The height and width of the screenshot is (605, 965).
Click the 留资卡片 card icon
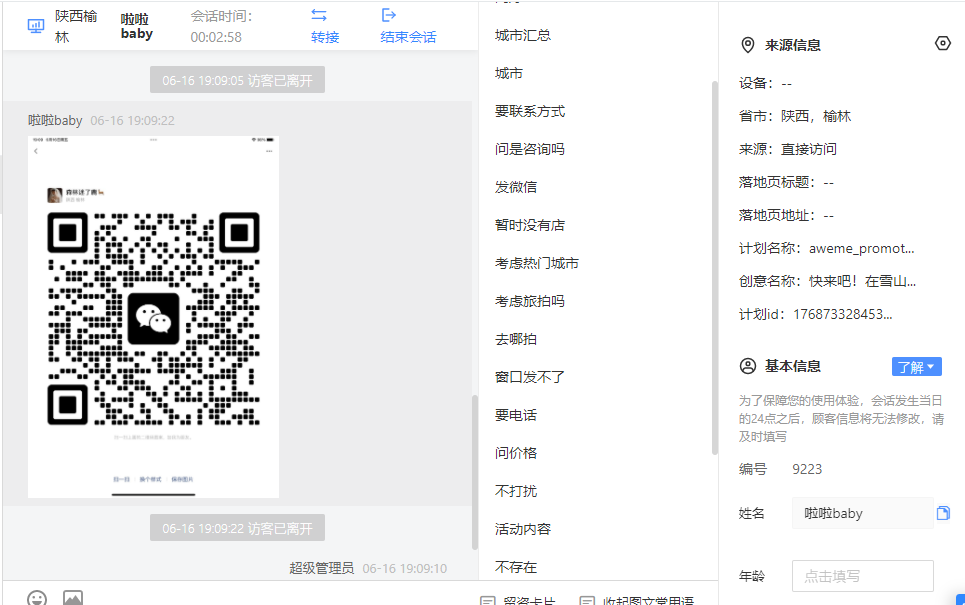(x=487, y=601)
